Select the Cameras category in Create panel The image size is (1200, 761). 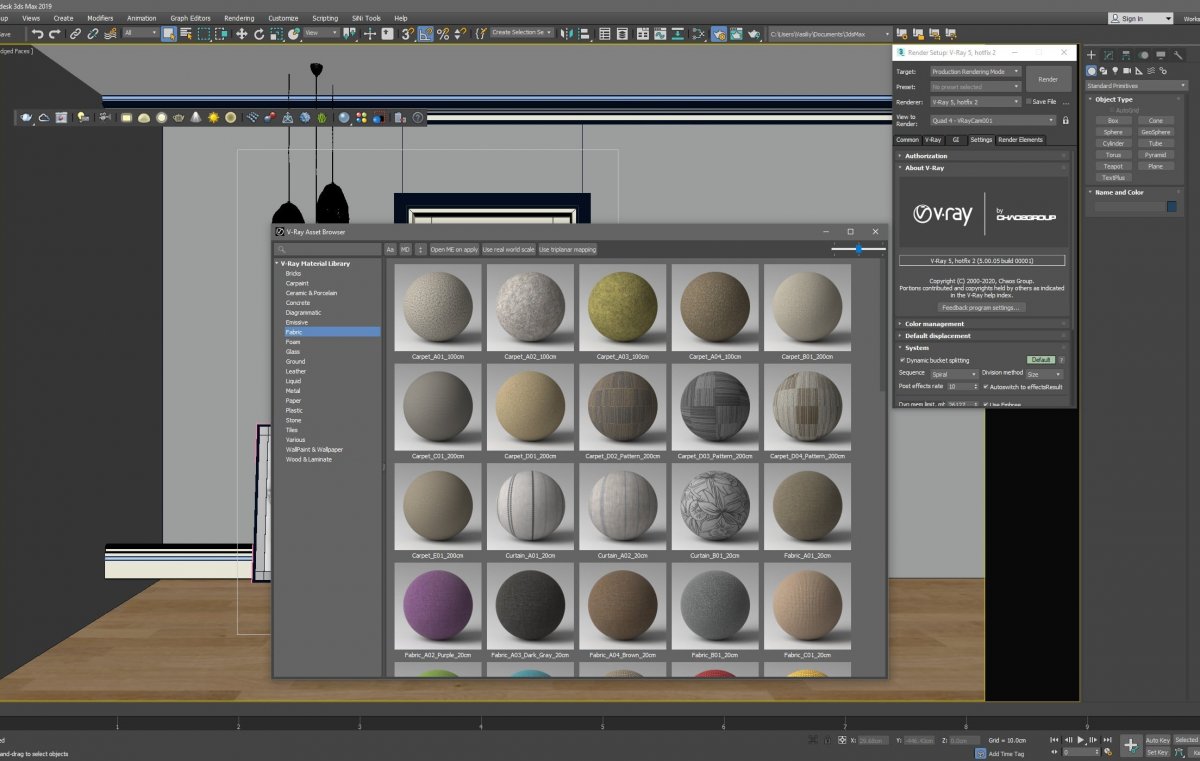coord(1128,71)
